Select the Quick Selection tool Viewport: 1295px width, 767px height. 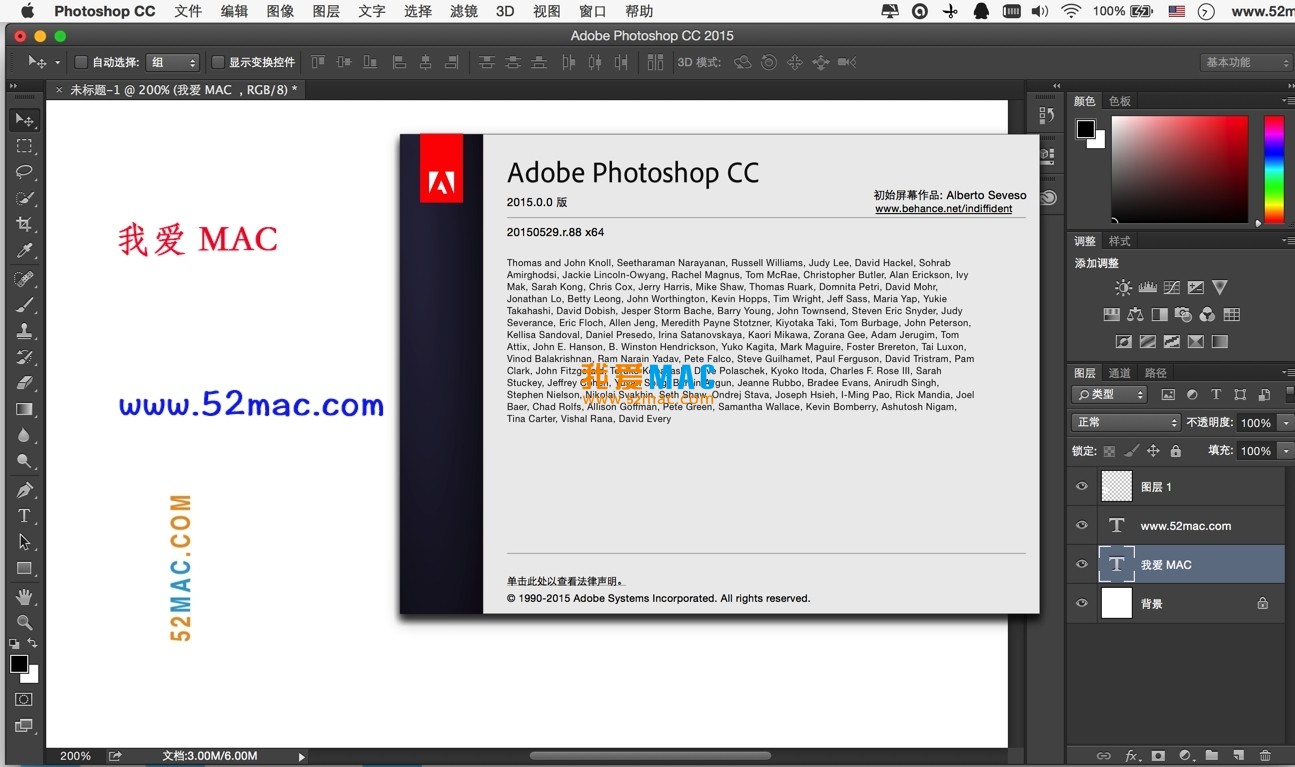[24, 198]
